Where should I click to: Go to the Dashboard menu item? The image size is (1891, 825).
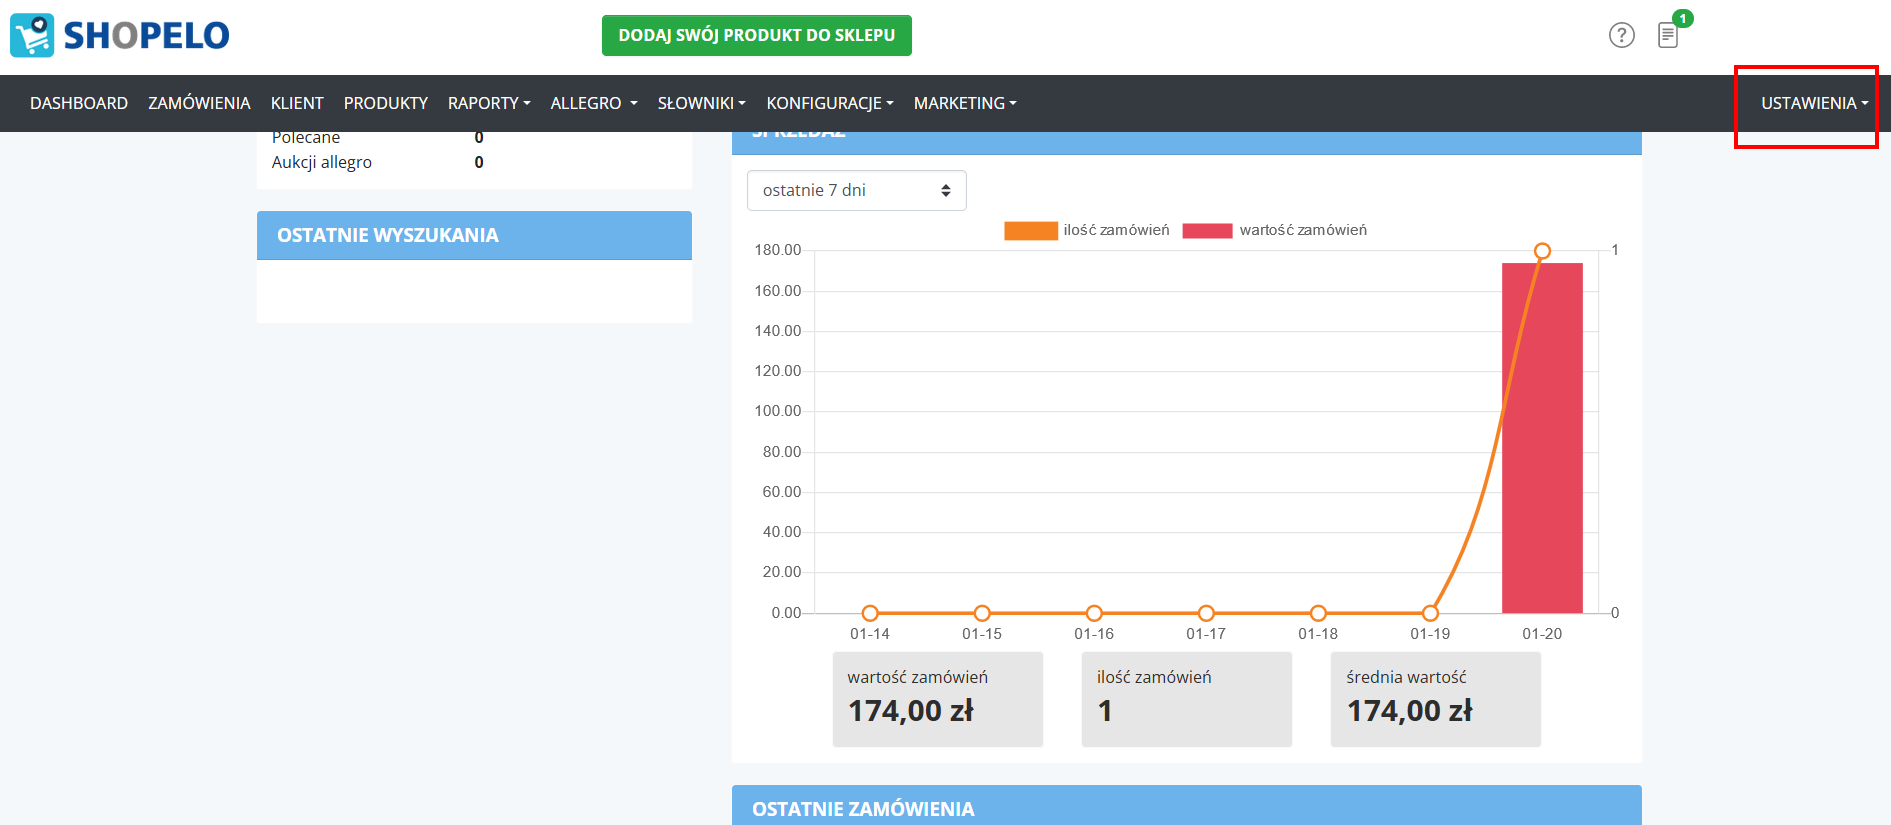click(x=79, y=103)
